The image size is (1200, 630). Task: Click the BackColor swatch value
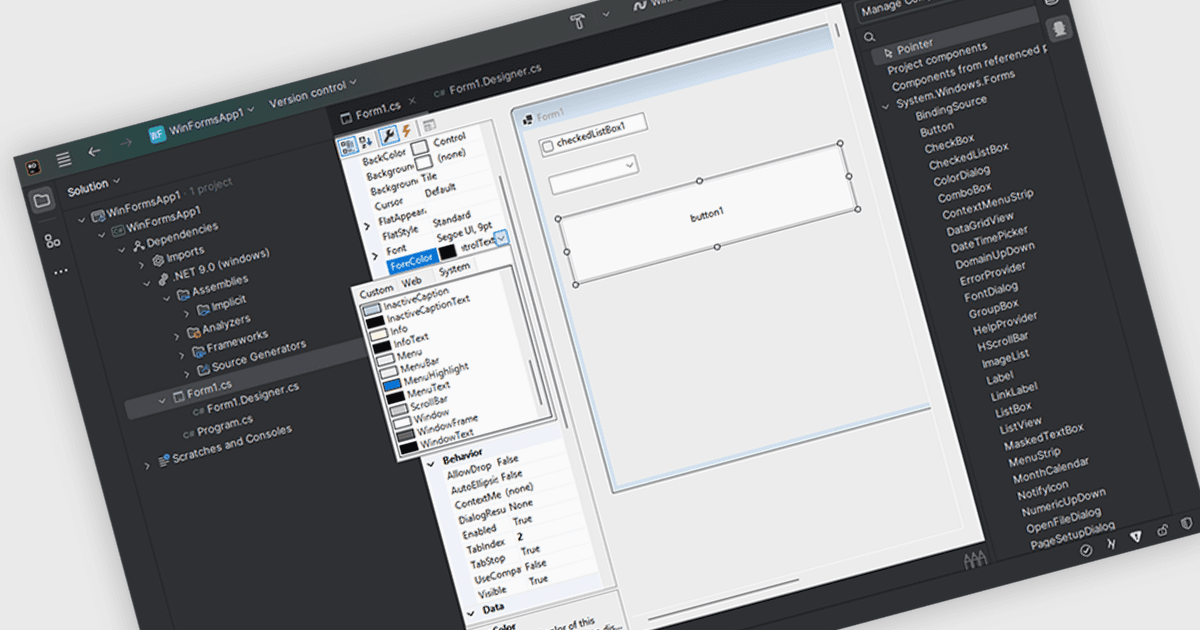coord(419,148)
